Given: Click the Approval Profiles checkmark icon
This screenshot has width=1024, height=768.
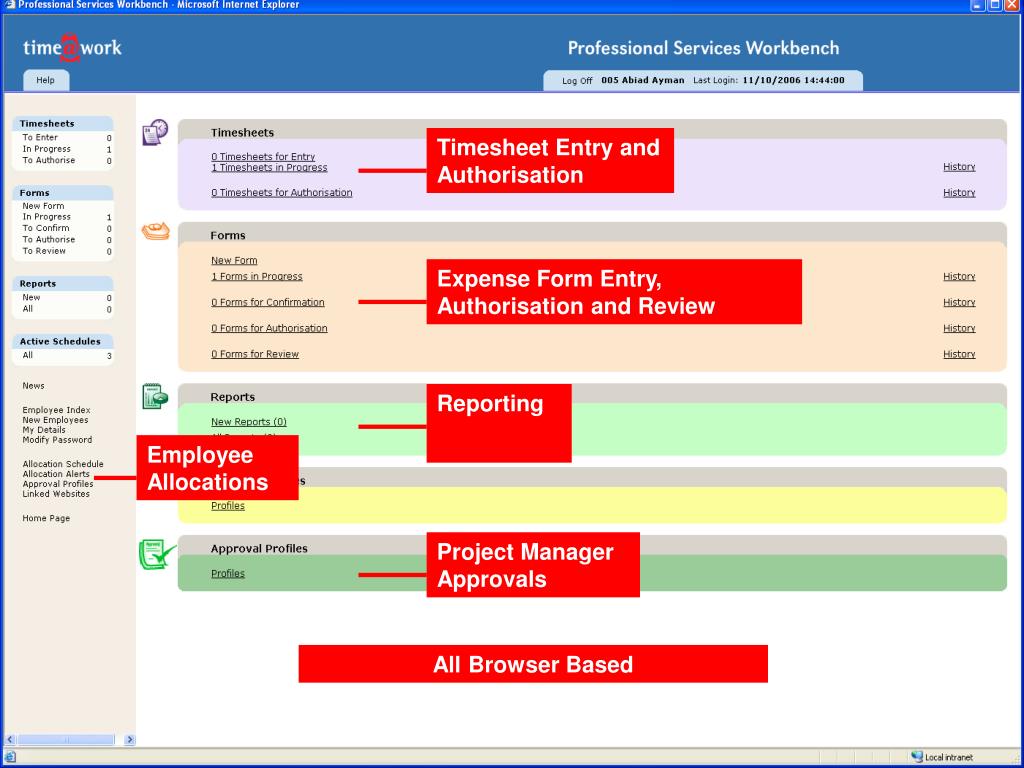Looking at the screenshot, I should (157, 554).
